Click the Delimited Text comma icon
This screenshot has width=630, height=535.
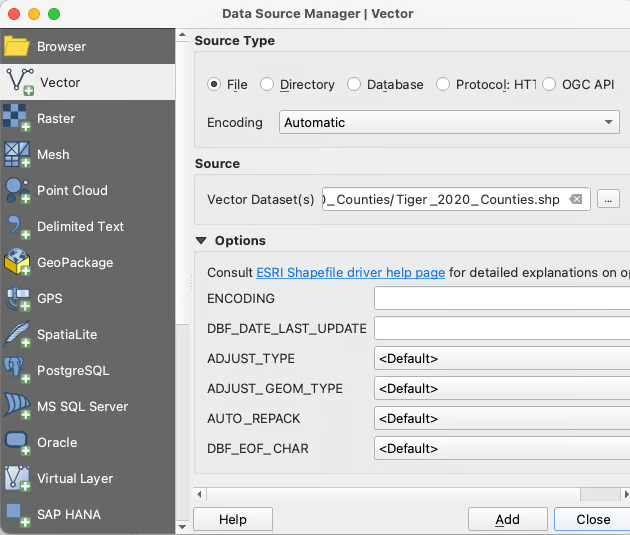pos(18,227)
